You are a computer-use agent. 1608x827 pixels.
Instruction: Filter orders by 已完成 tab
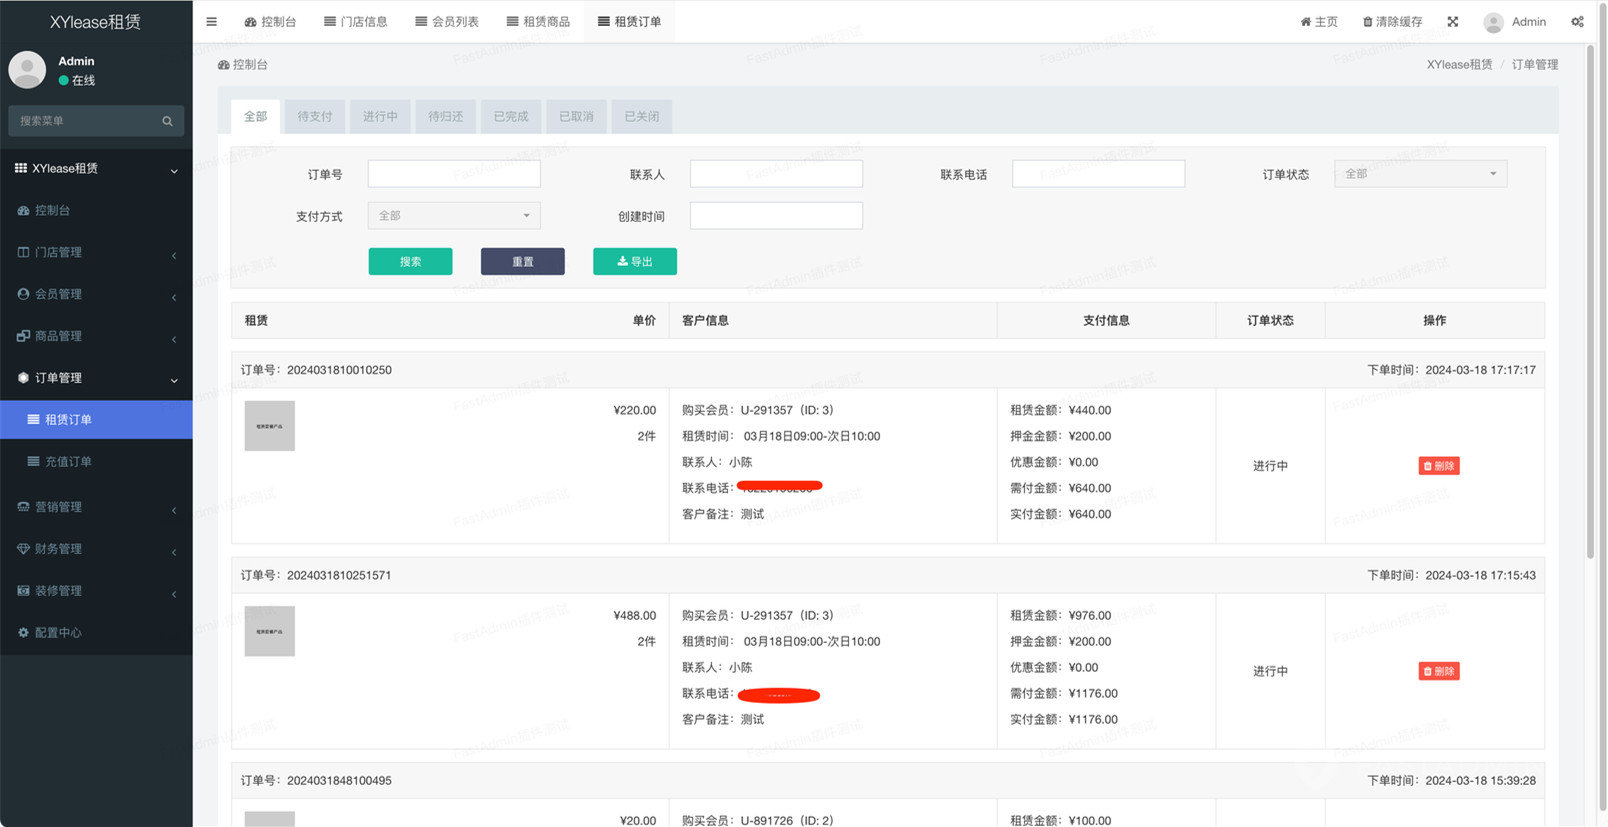[511, 116]
